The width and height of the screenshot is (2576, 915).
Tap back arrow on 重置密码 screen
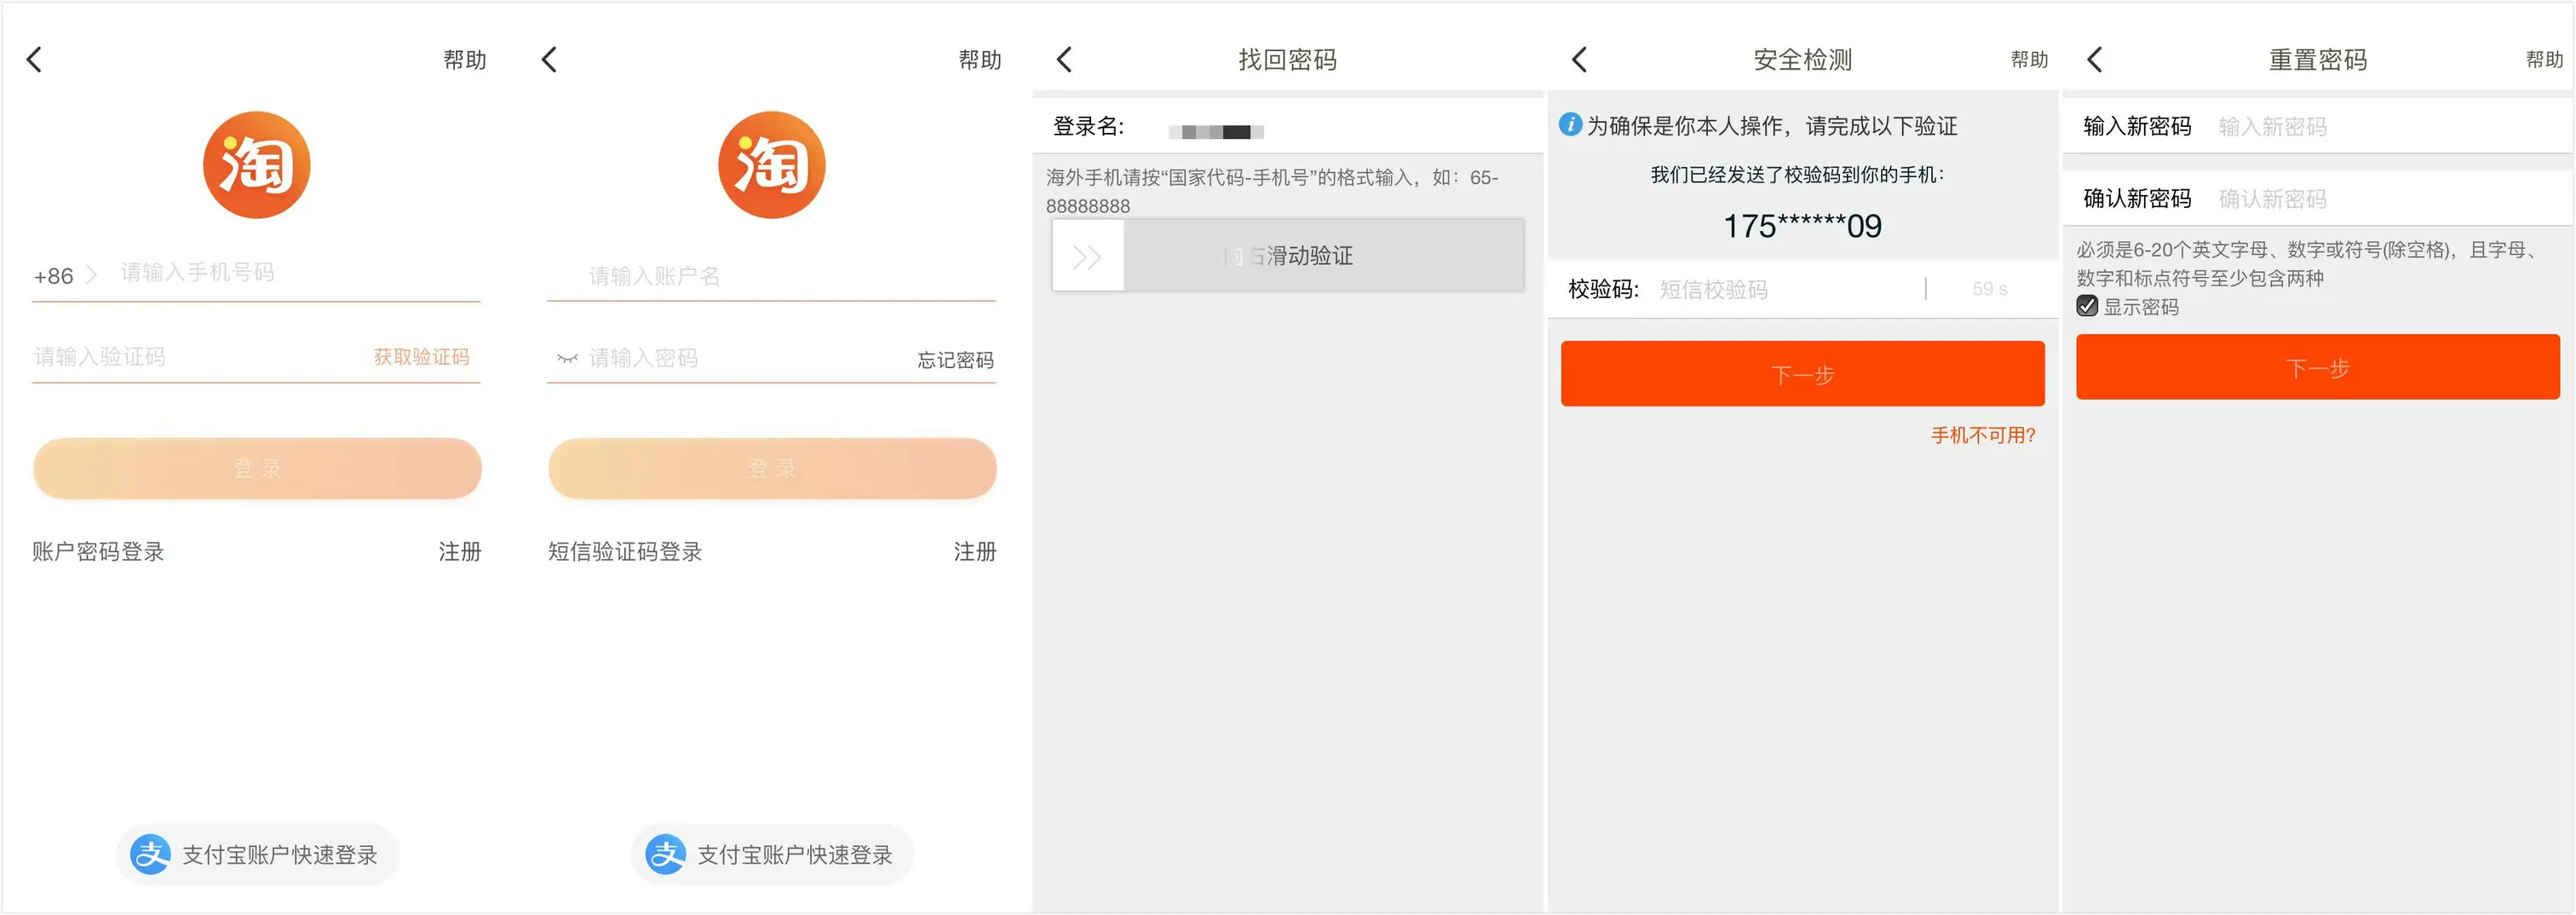click(2094, 60)
